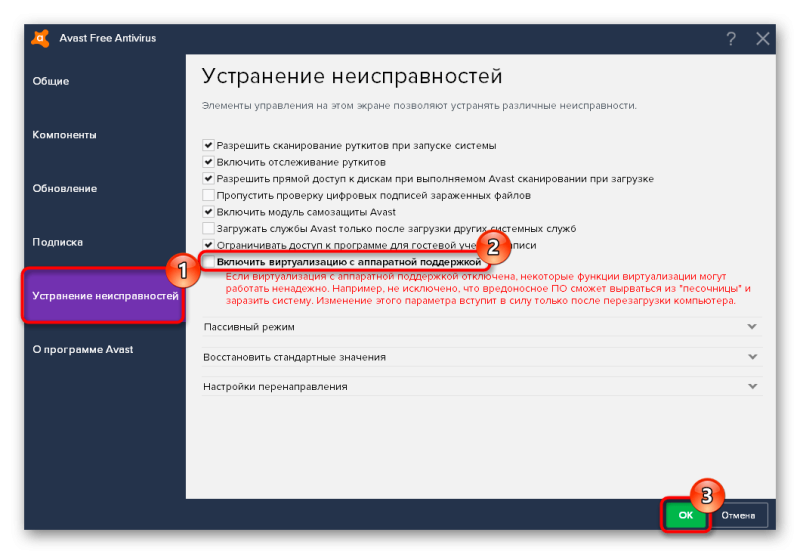Click the 'Отмена' cancel button
This screenshot has width=800, height=554.
tap(738, 515)
